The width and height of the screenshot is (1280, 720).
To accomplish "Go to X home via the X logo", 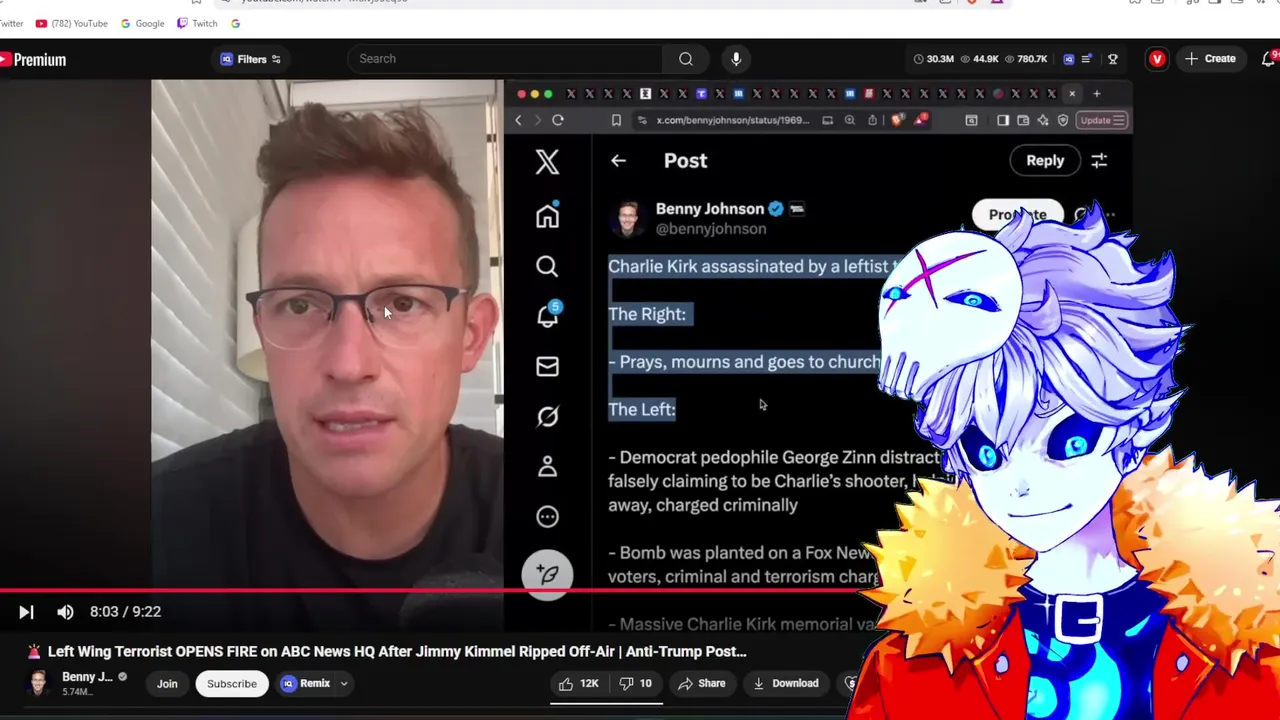I will (x=547, y=162).
